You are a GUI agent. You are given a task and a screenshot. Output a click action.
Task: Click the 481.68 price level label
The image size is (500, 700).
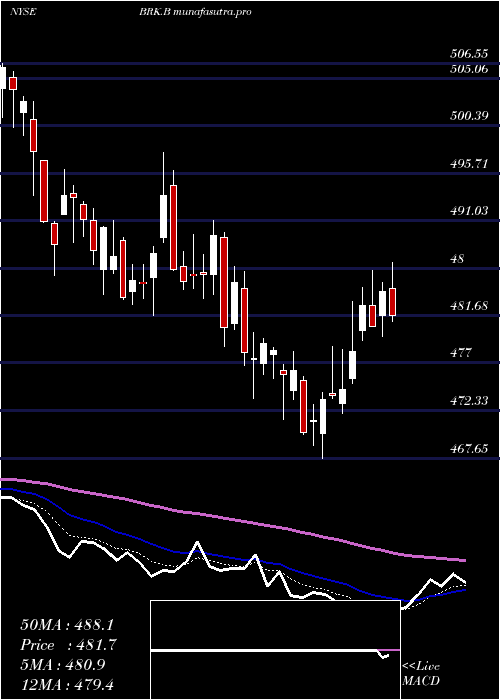click(469, 306)
